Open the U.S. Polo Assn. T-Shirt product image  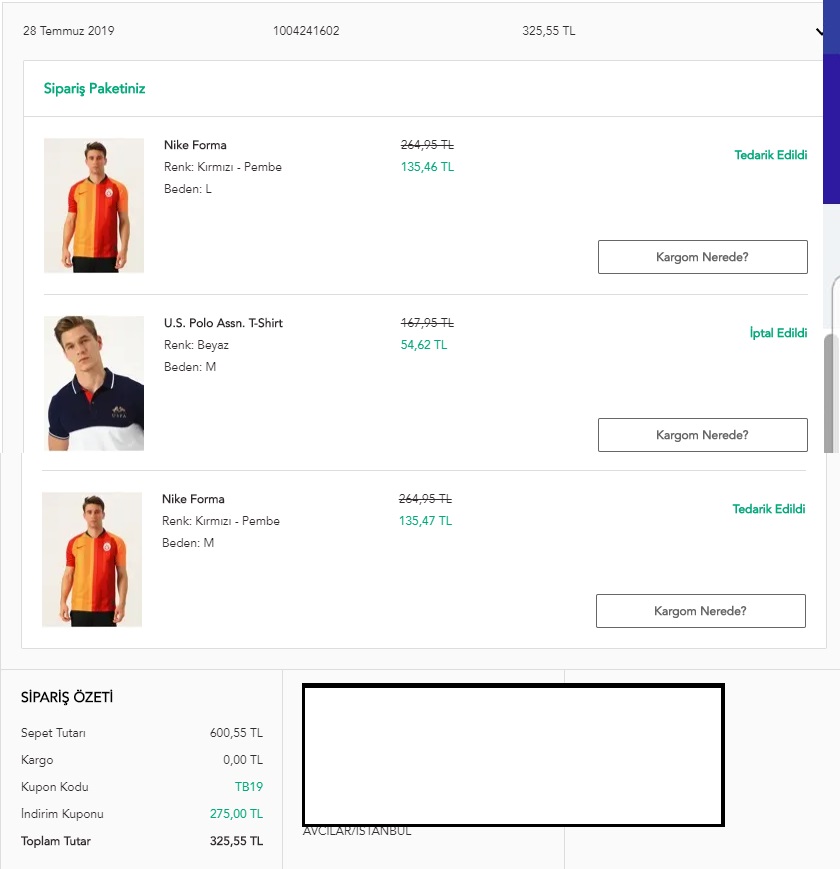pos(94,384)
